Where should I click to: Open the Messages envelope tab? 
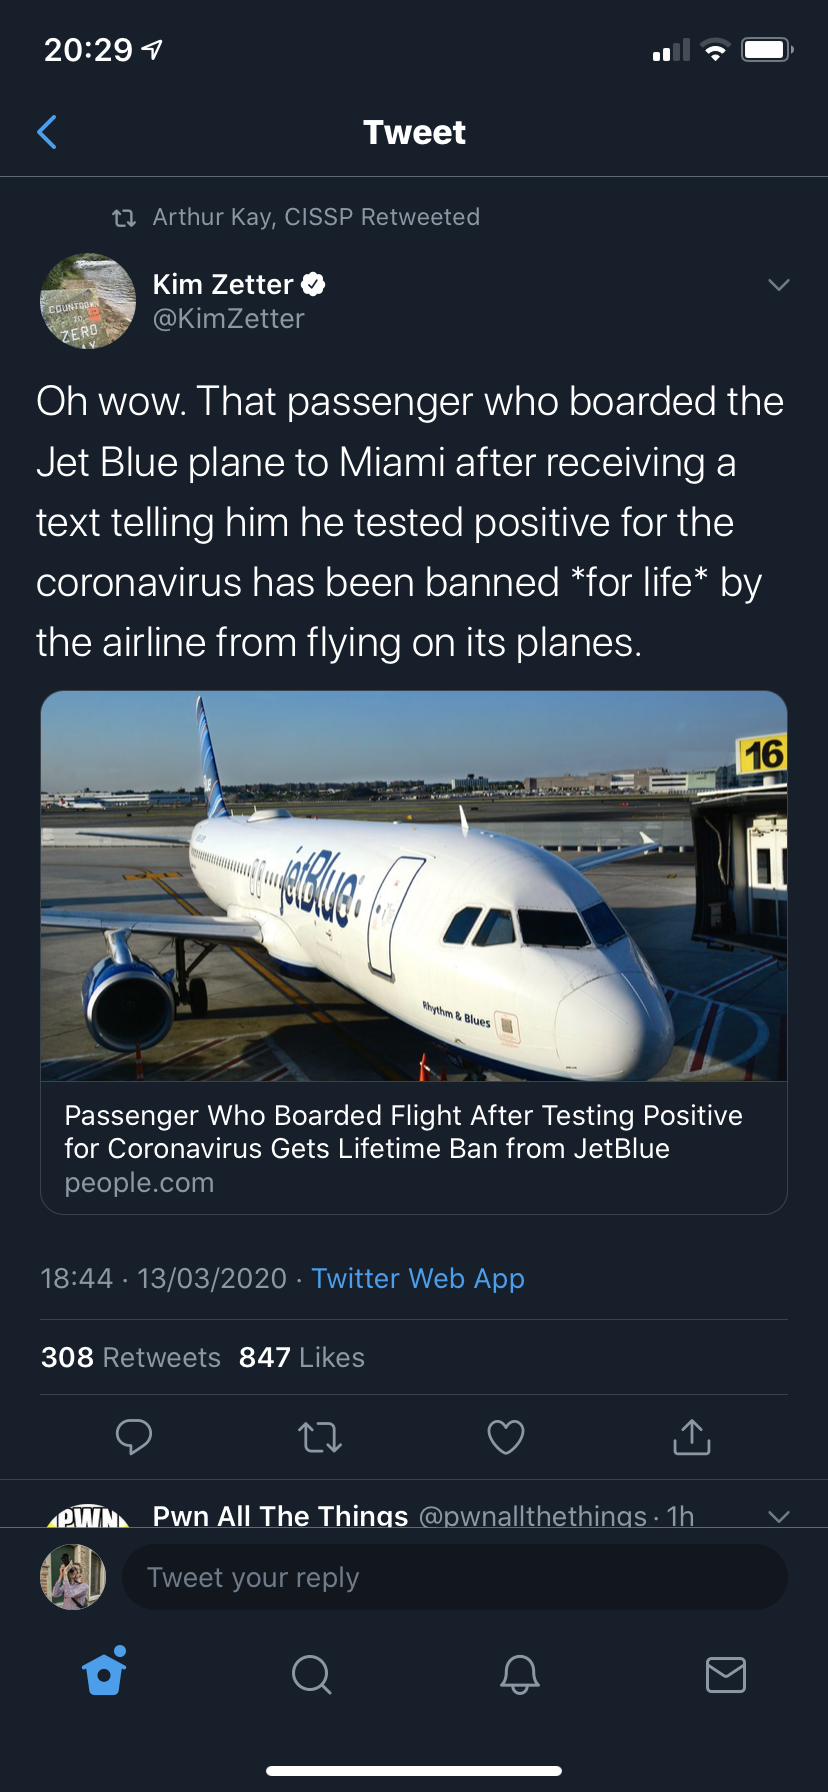click(x=725, y=1673)
